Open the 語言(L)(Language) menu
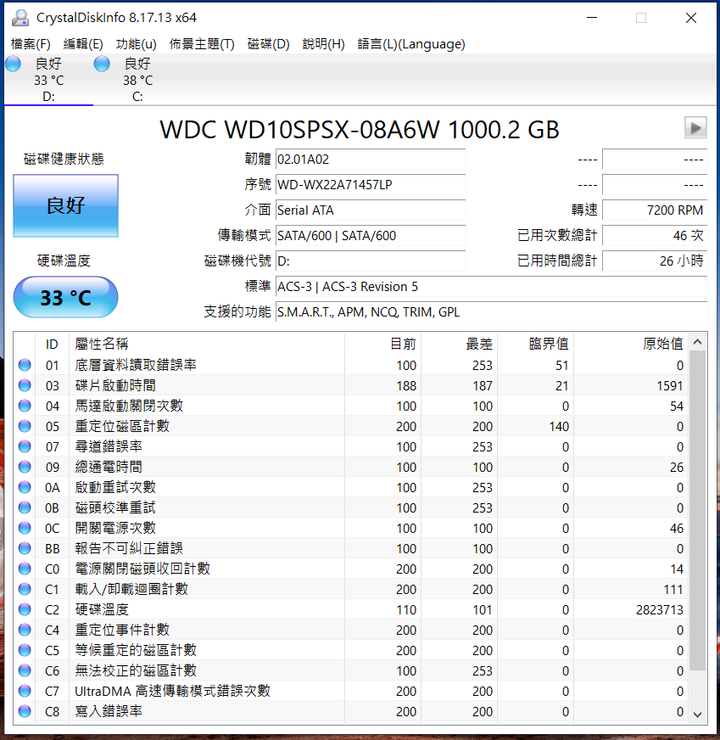Image resolution: width=720 pixels, height=740 pixels. click(x=411, y=44)
